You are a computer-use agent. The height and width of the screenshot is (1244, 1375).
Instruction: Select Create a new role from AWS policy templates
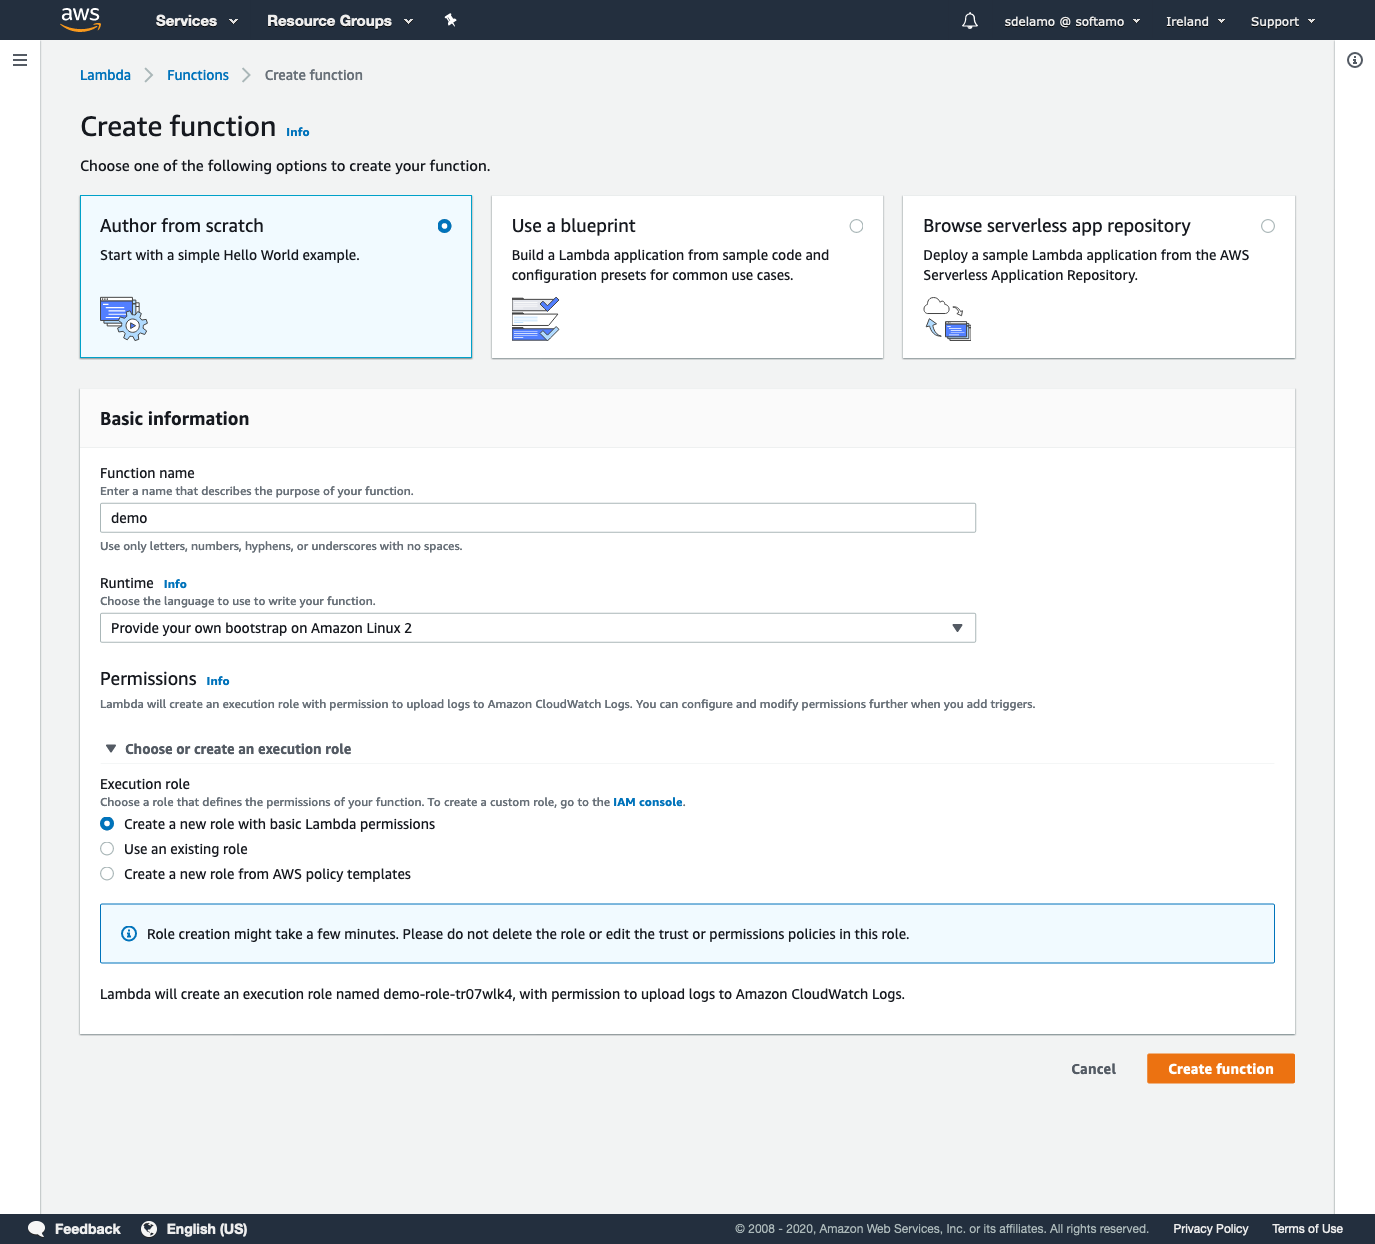click(x=107, y=874)
